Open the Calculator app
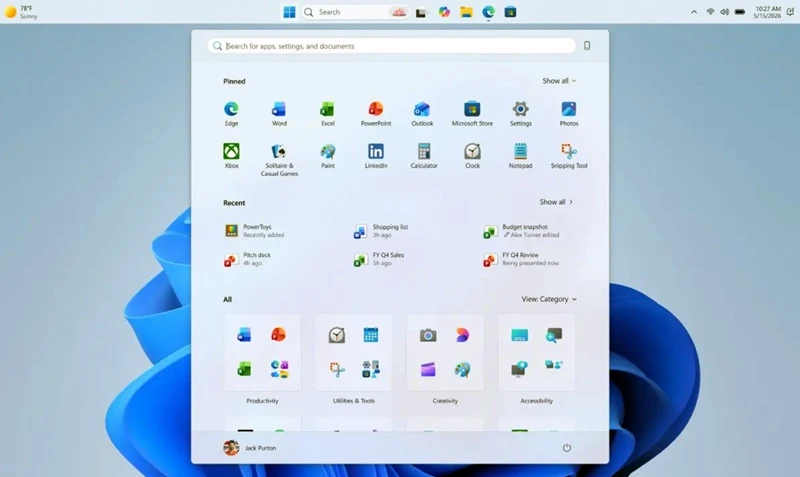The height and width of the screenshot is (477, 800). [424, 156]
